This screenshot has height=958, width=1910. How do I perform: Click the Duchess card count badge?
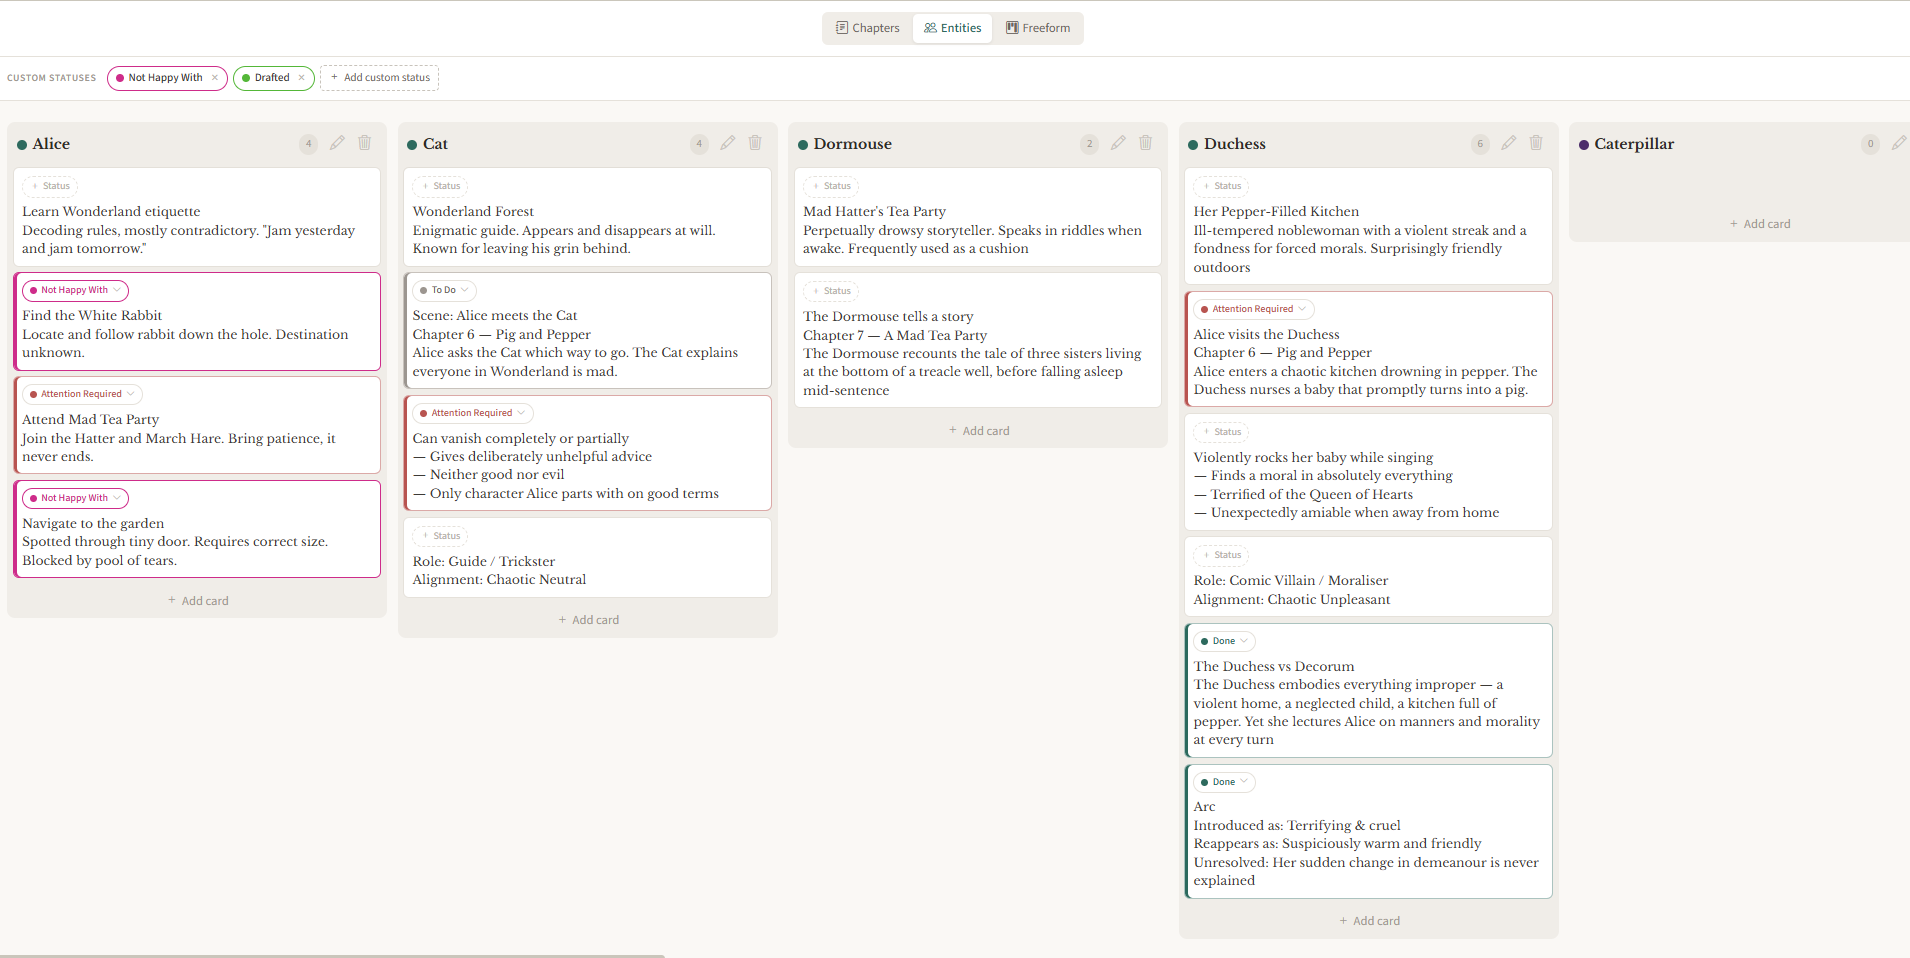[1480, 144]
